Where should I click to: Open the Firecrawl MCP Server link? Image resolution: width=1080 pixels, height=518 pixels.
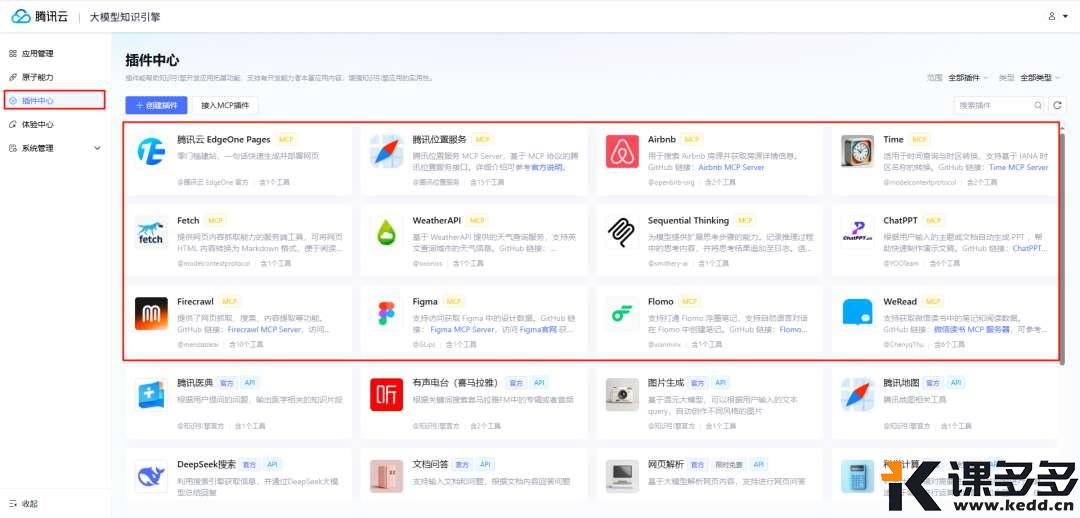[x=264, y=330]
